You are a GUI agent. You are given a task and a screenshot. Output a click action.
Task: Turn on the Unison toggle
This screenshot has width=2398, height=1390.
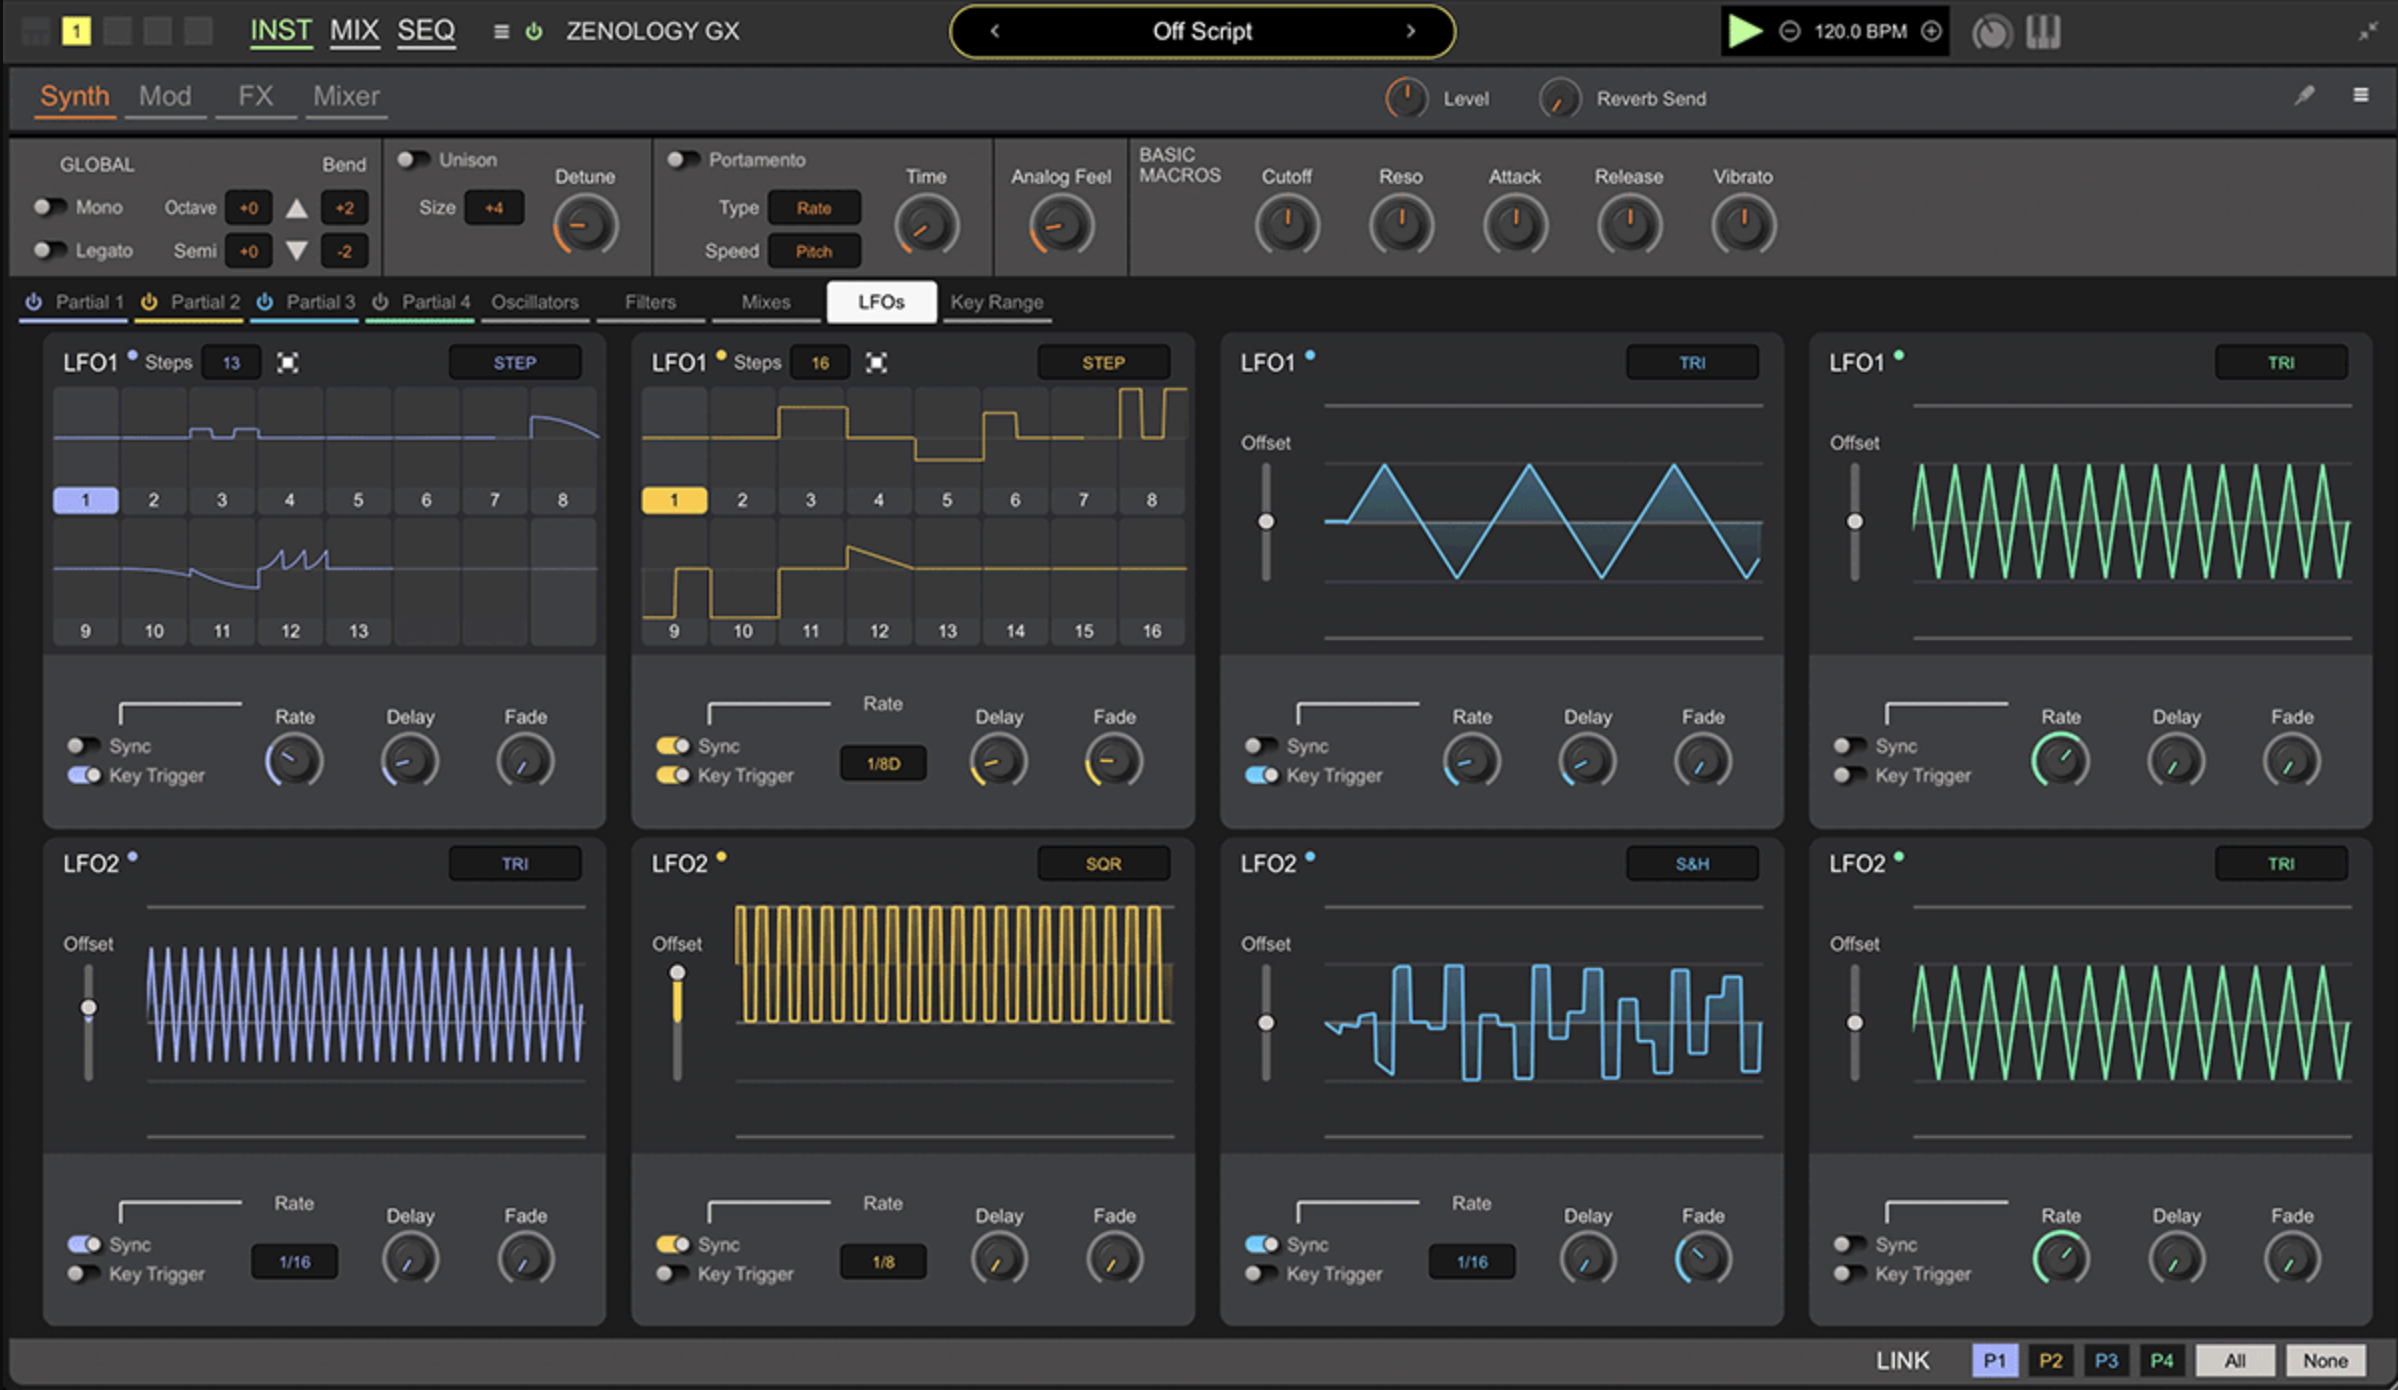(x=411, y=160)
